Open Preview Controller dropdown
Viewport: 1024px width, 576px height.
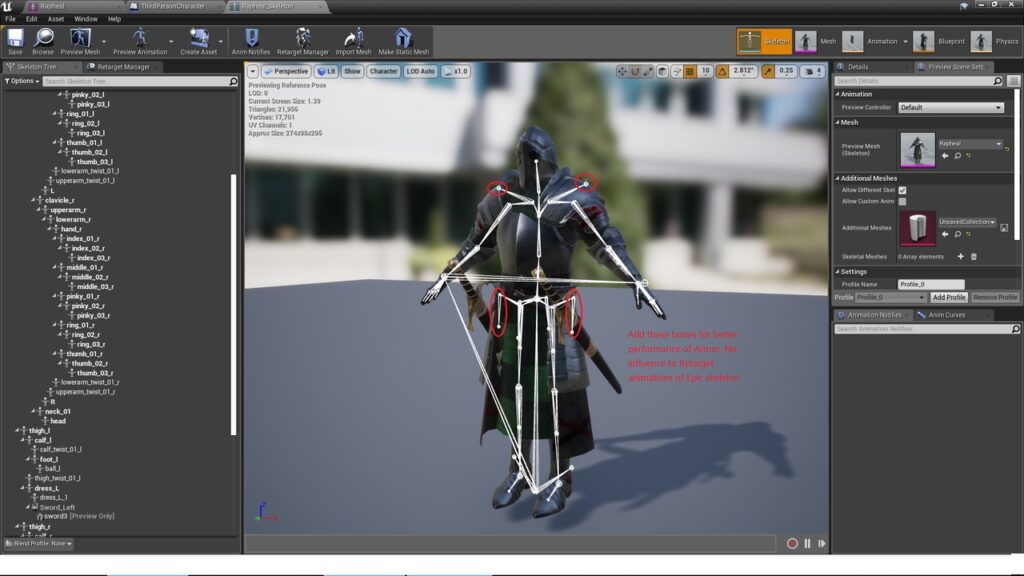[950, 108]
